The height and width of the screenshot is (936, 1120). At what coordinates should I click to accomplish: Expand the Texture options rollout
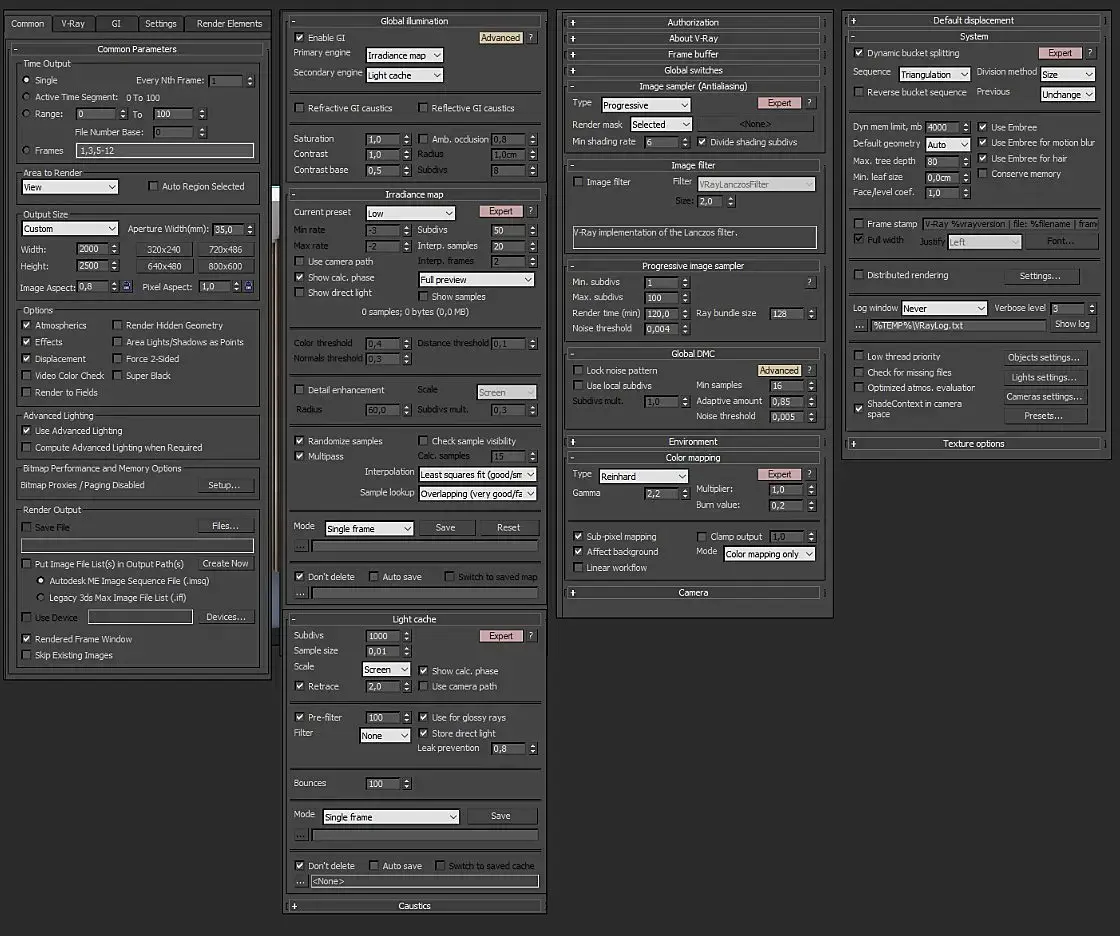tap(973, 444)
